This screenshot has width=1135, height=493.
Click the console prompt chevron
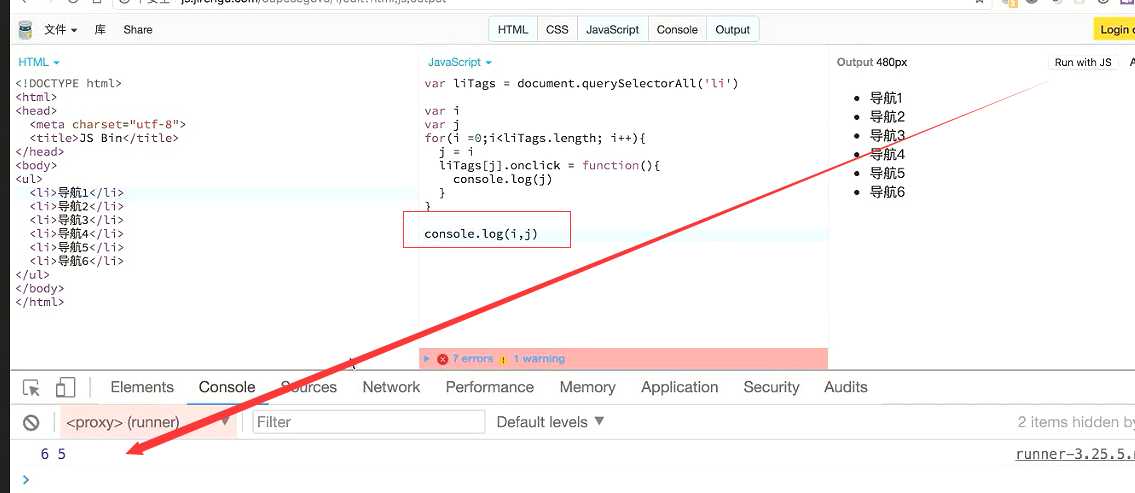(27, 479)
